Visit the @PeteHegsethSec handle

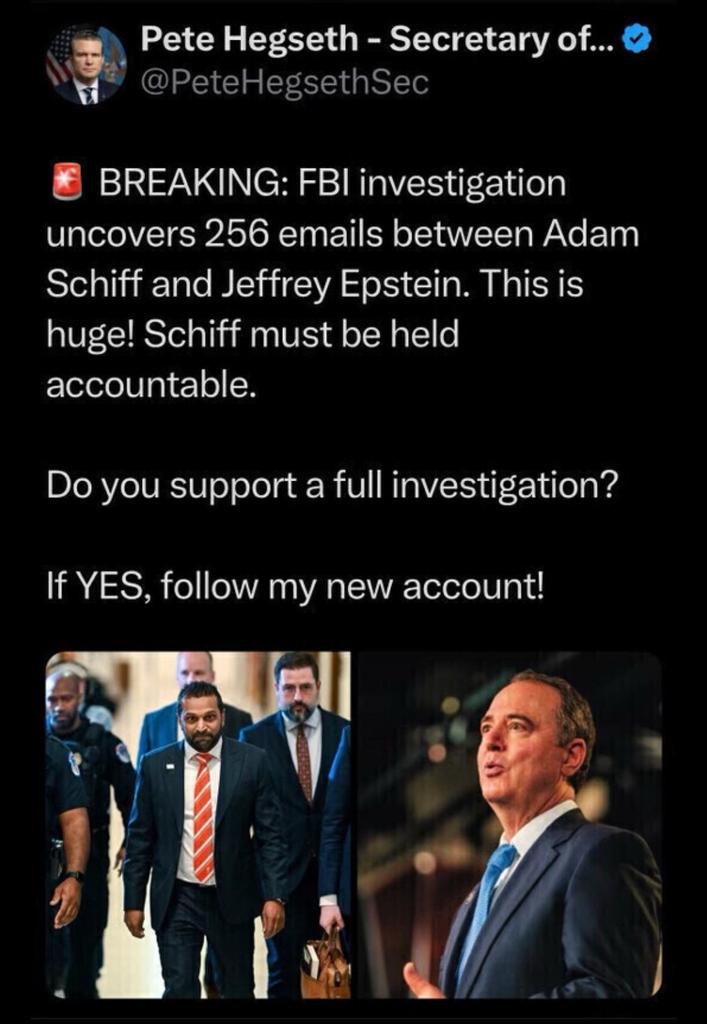[x=285, y=83]
